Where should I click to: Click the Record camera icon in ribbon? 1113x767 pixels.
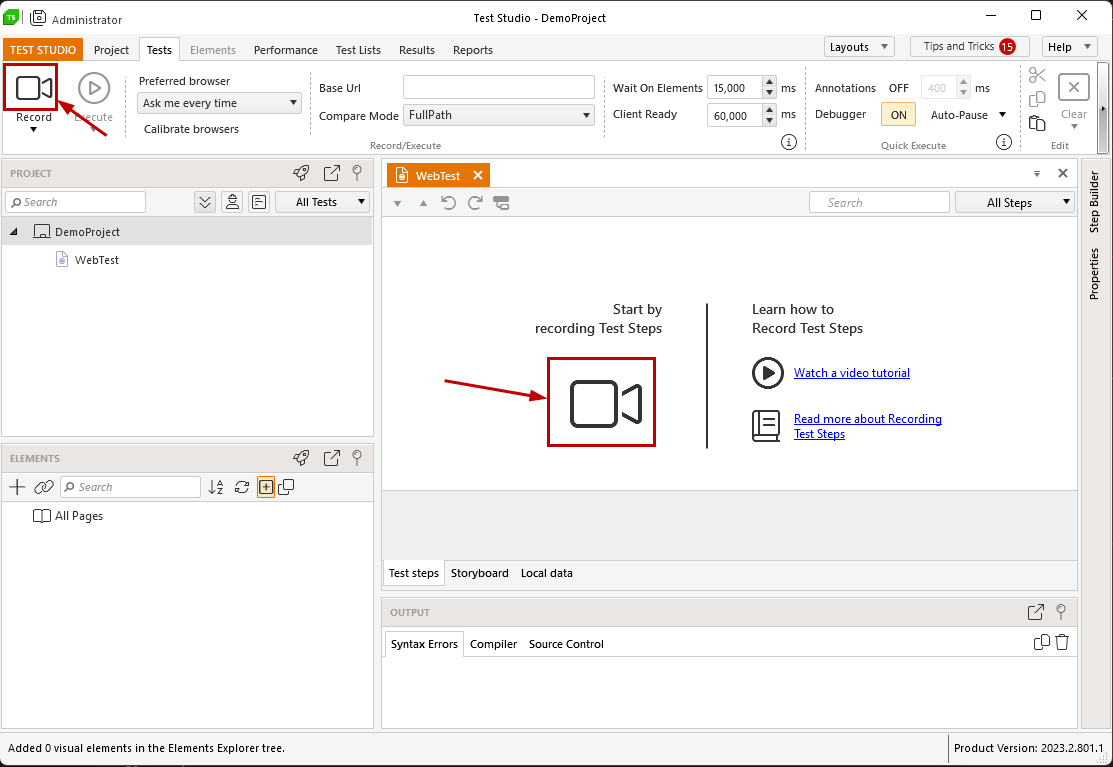[x=33, y=88]
